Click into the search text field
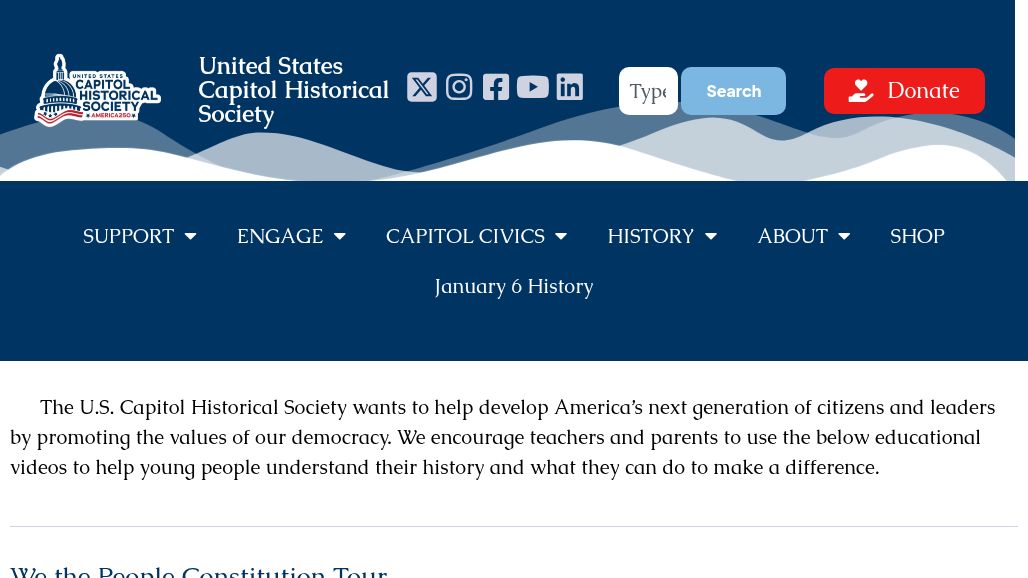Screen dimensions: 1028x578 point(648,91)
